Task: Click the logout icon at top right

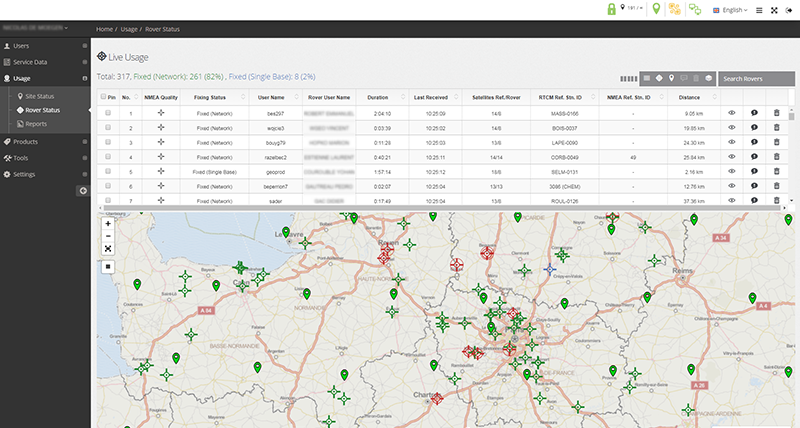Action: [x=788, y=10]
